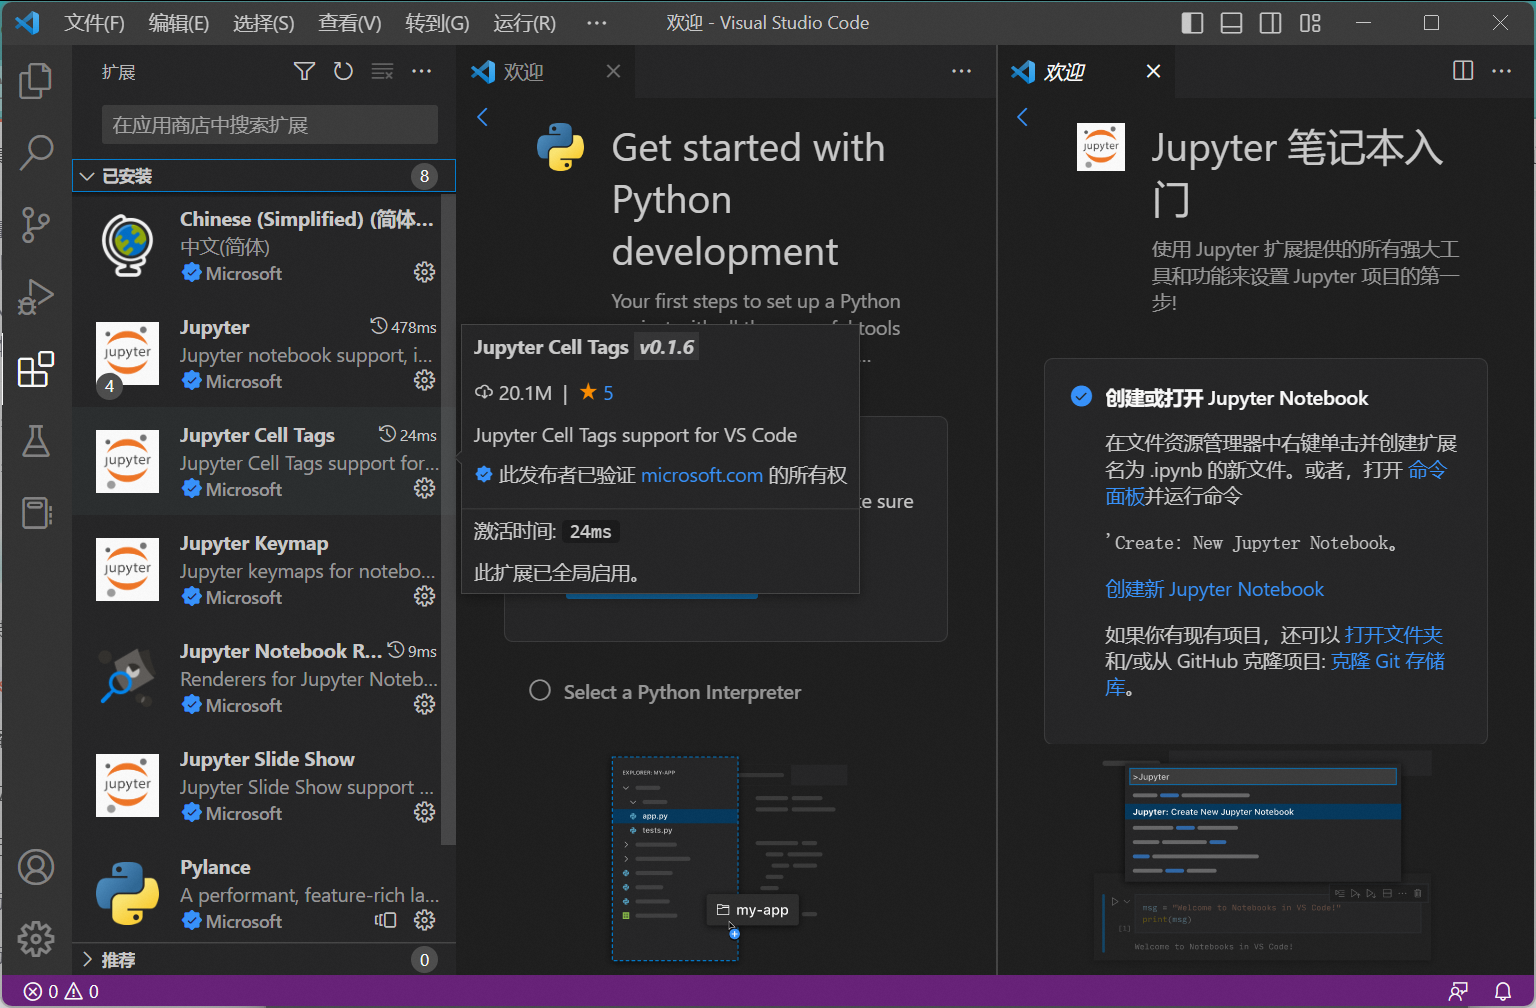Open the 文件(F) menu
1536x1008 pixels.
click(x=94, y=23)
